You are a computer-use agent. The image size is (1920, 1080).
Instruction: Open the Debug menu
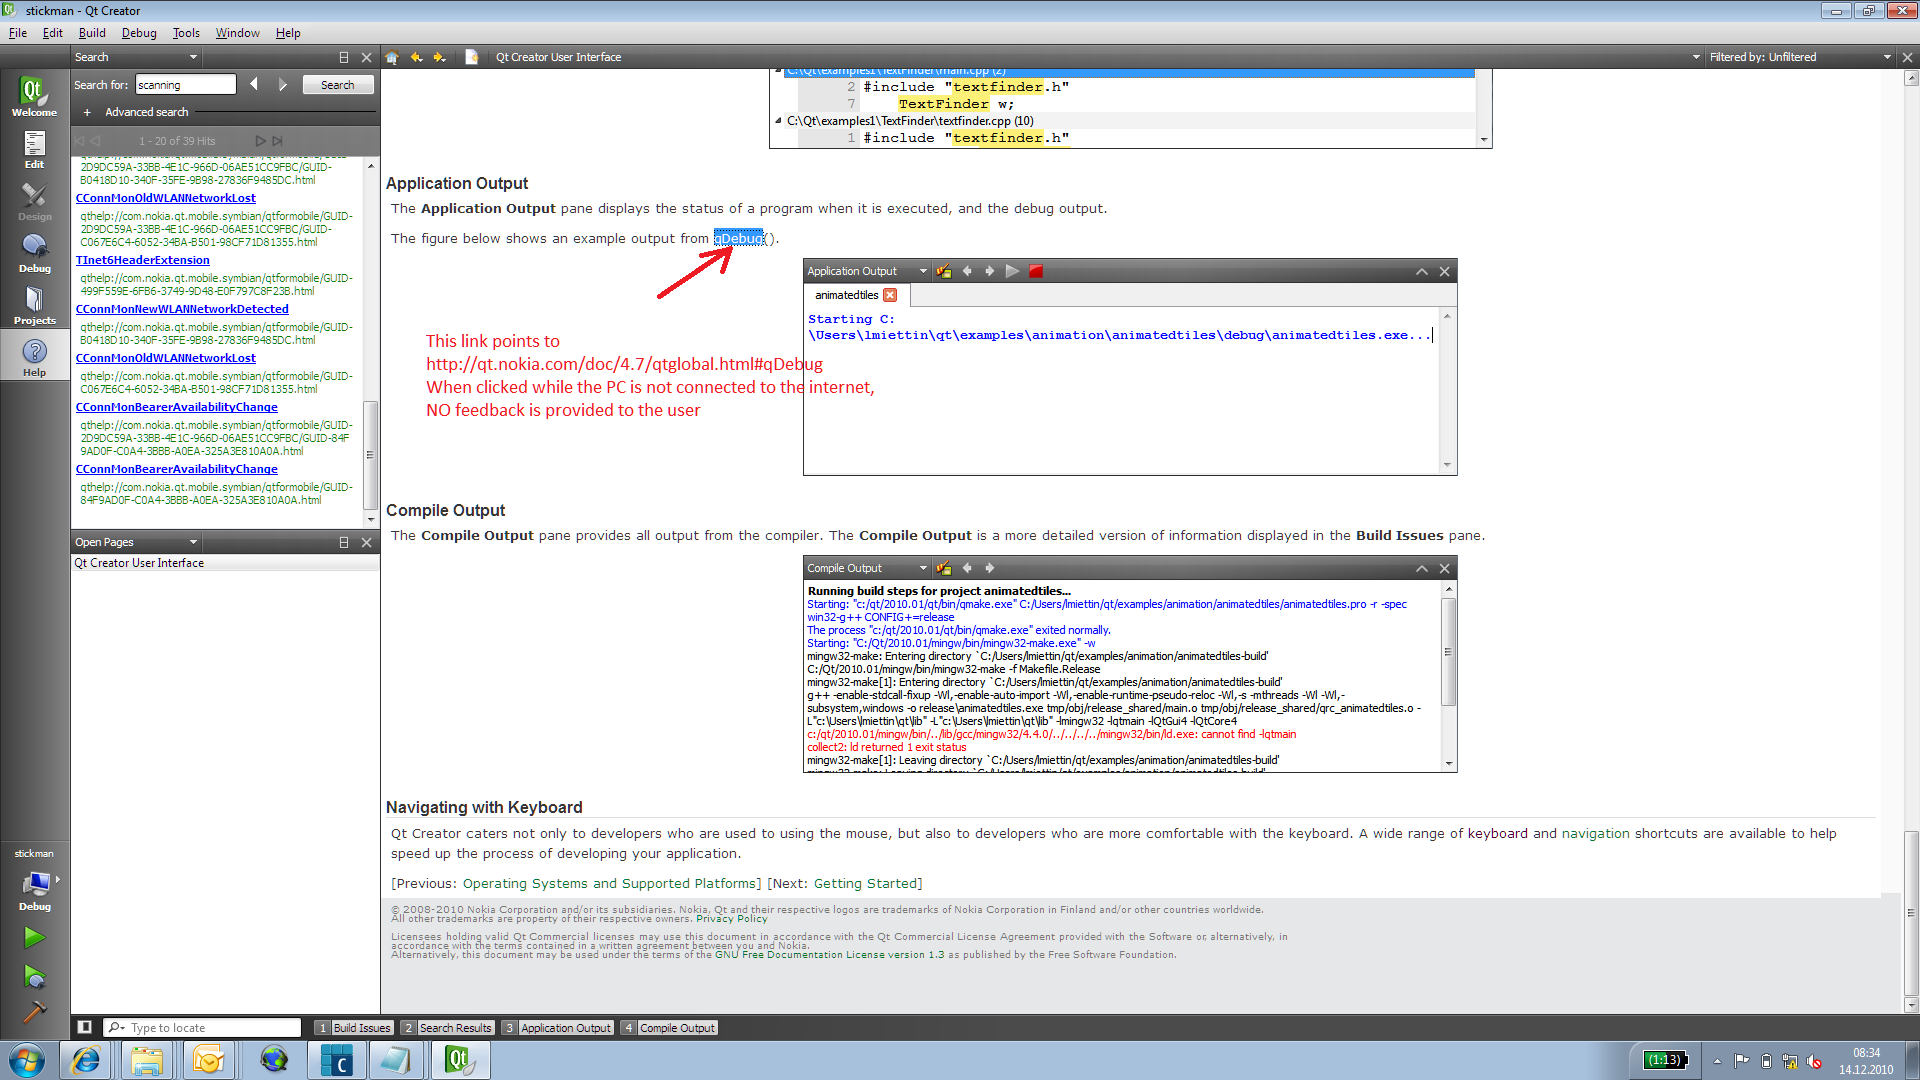point(139,33)
